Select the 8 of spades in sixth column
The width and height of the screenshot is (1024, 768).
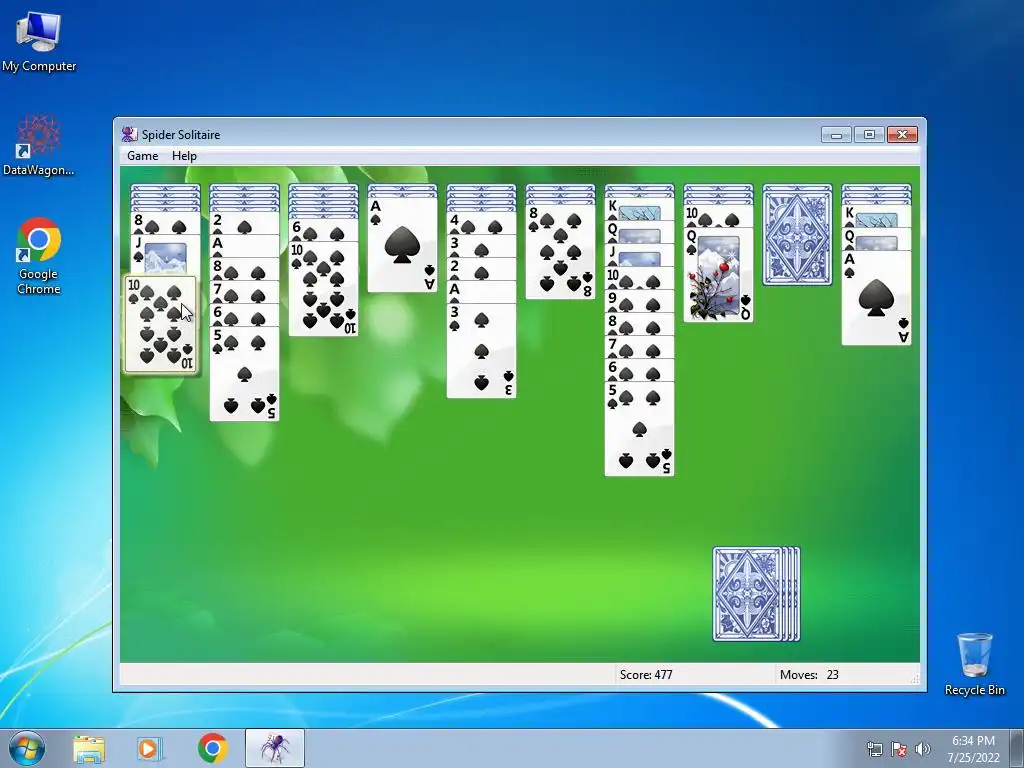560,251
